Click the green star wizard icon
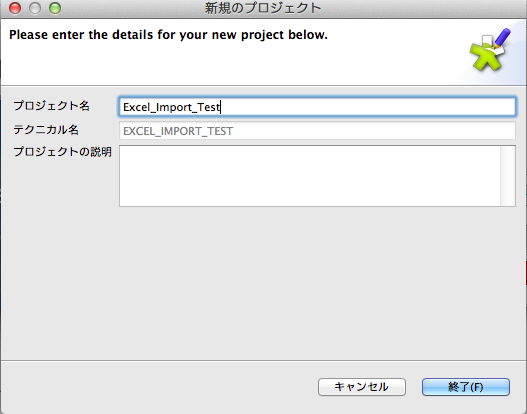The width and height of the screenshot is (527, 414). 487,56
